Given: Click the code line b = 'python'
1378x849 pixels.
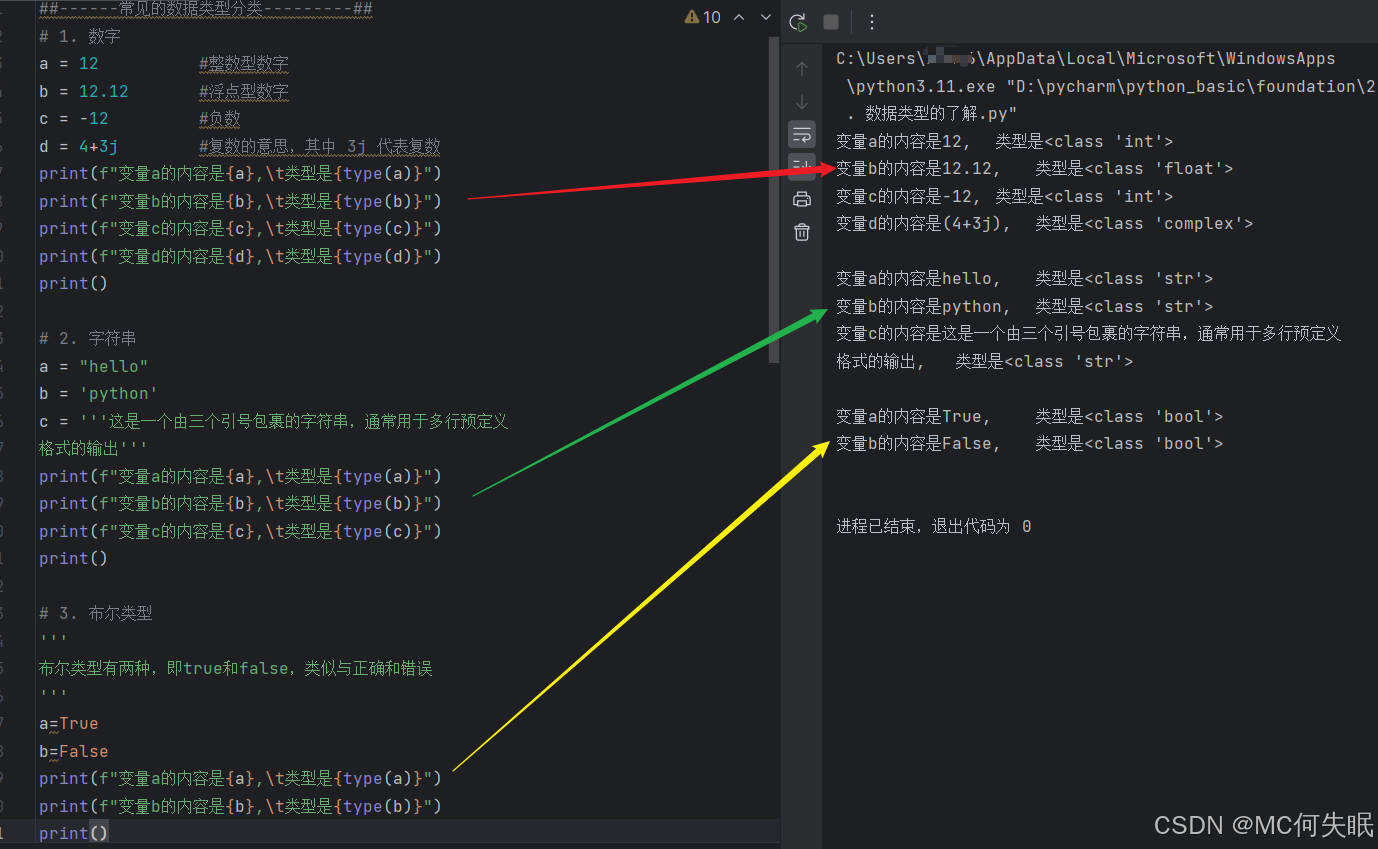Looking at the screenshot, I should point(99,394).
